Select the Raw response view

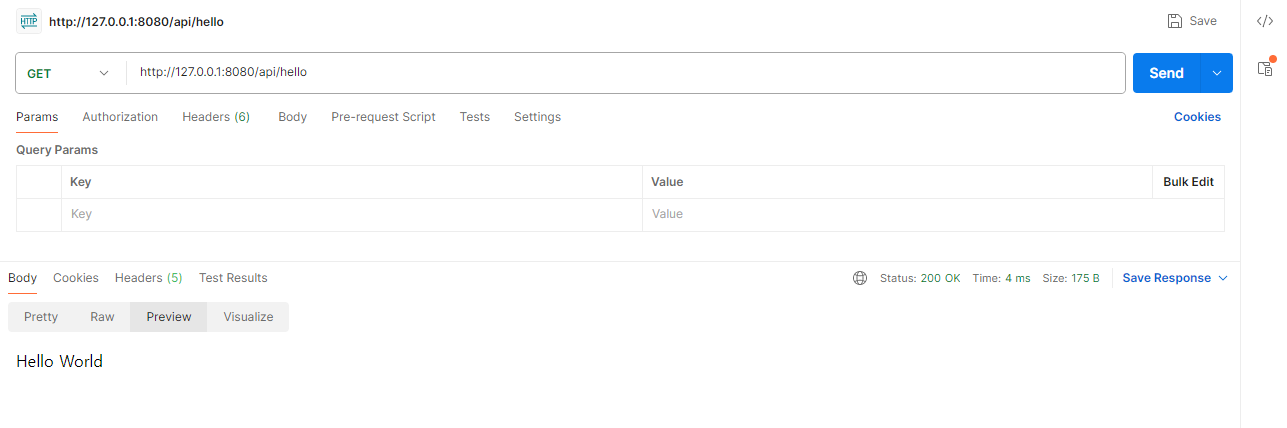pos(102,317)
